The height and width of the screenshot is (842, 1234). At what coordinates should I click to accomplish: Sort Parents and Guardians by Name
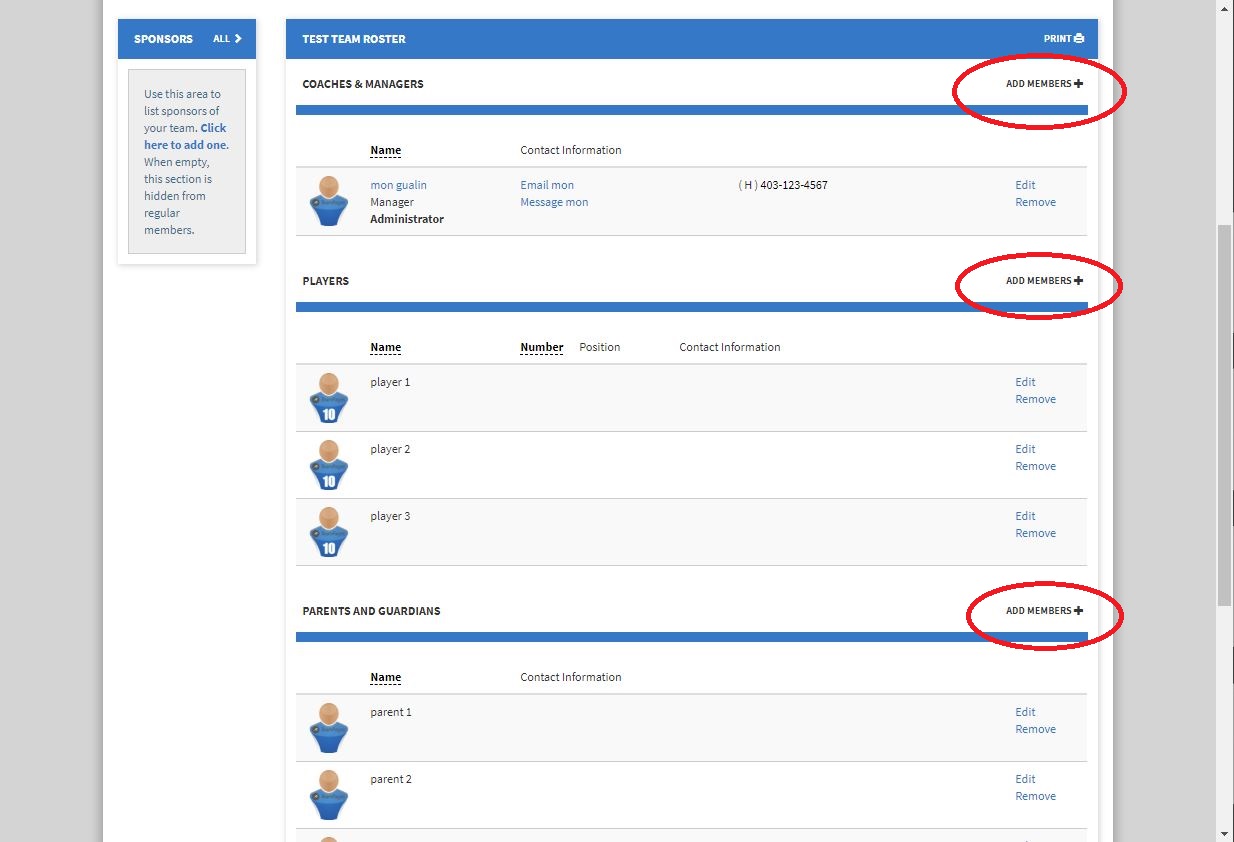385,678
